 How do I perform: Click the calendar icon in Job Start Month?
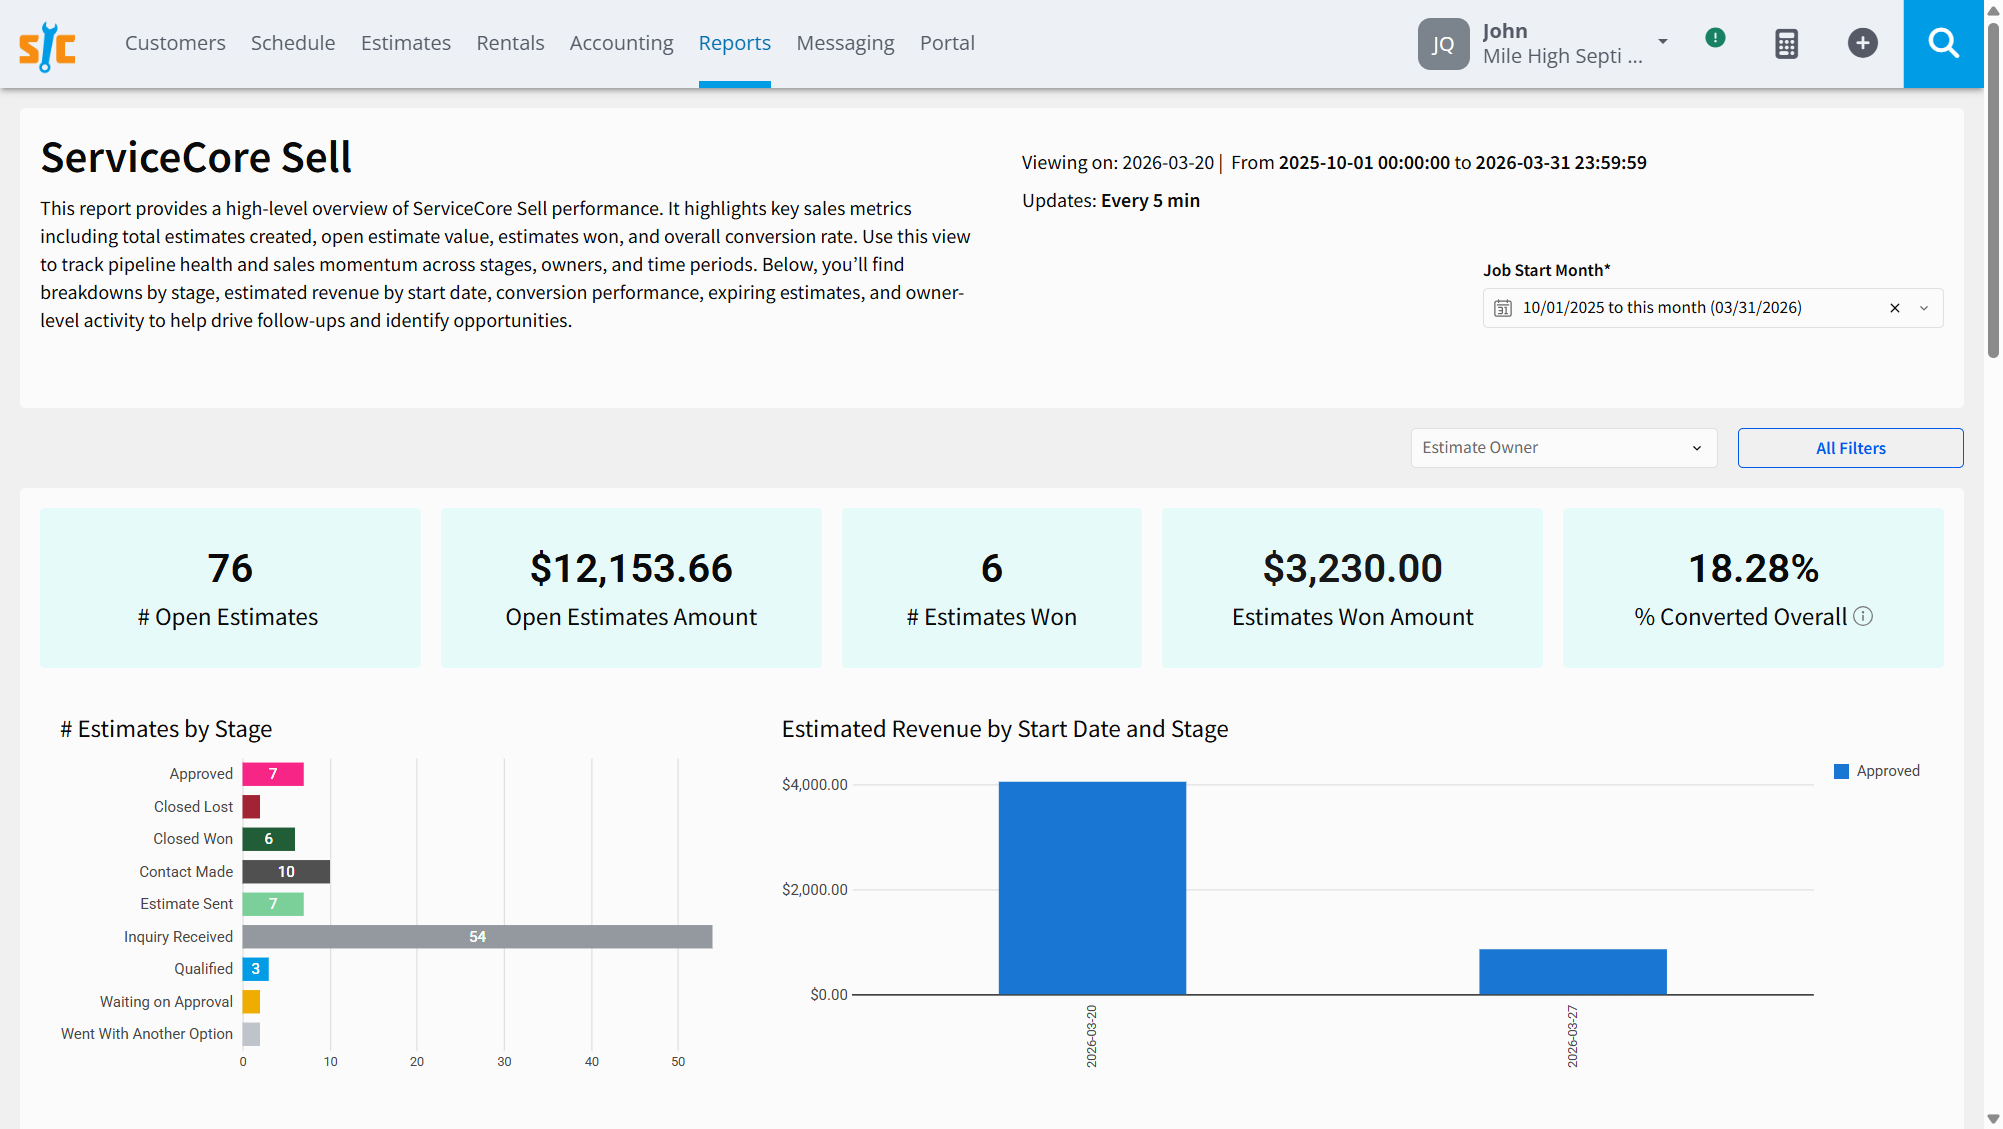tap(1503, 308)
